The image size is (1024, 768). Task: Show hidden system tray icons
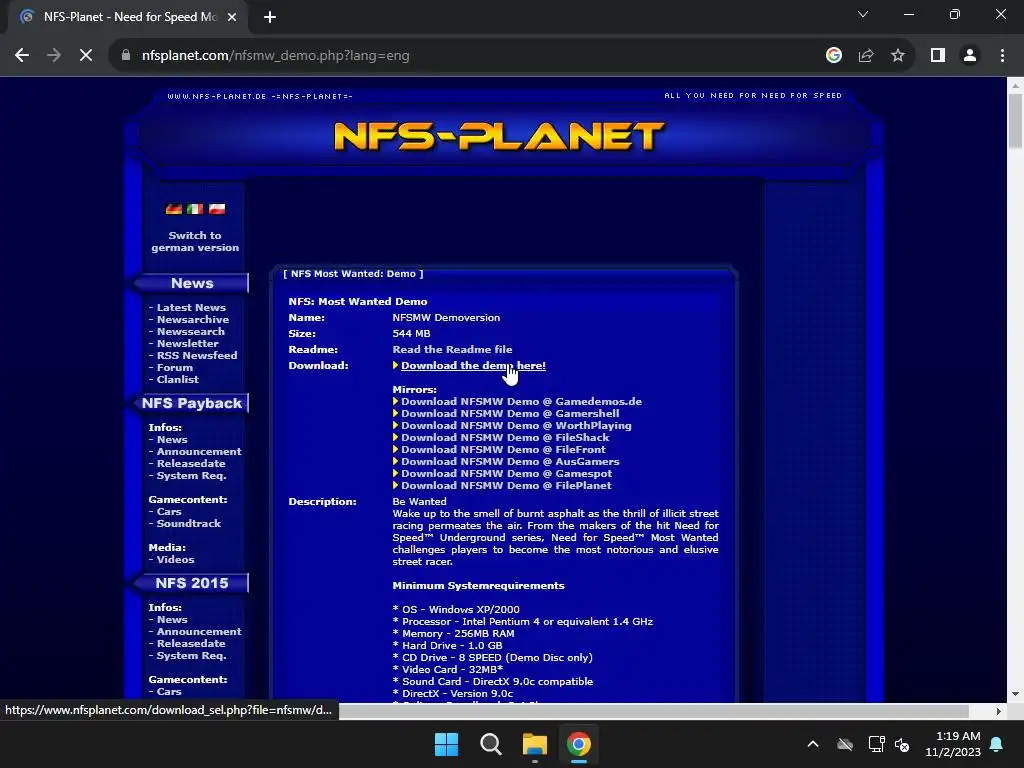[x=813, y=744]
